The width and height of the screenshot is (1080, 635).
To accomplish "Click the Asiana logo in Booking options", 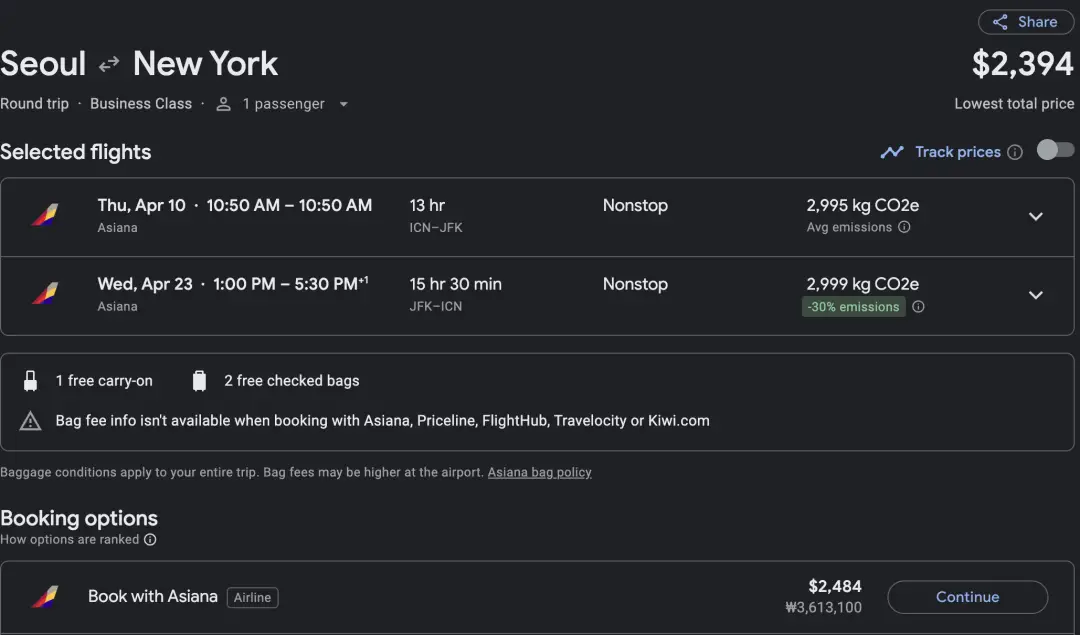I will pyautogui.click(x=44, y=597).
